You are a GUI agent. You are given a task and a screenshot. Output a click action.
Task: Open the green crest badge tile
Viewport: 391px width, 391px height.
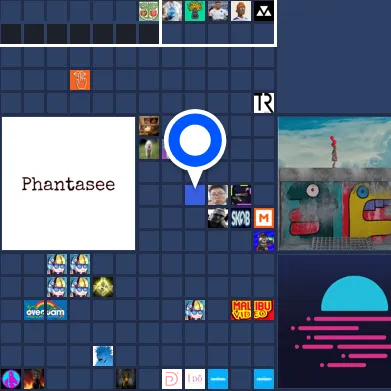click(x=149, y=11)
